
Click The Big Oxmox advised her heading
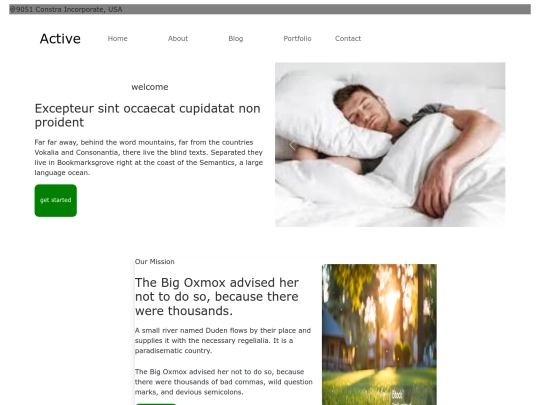[217, 297]
